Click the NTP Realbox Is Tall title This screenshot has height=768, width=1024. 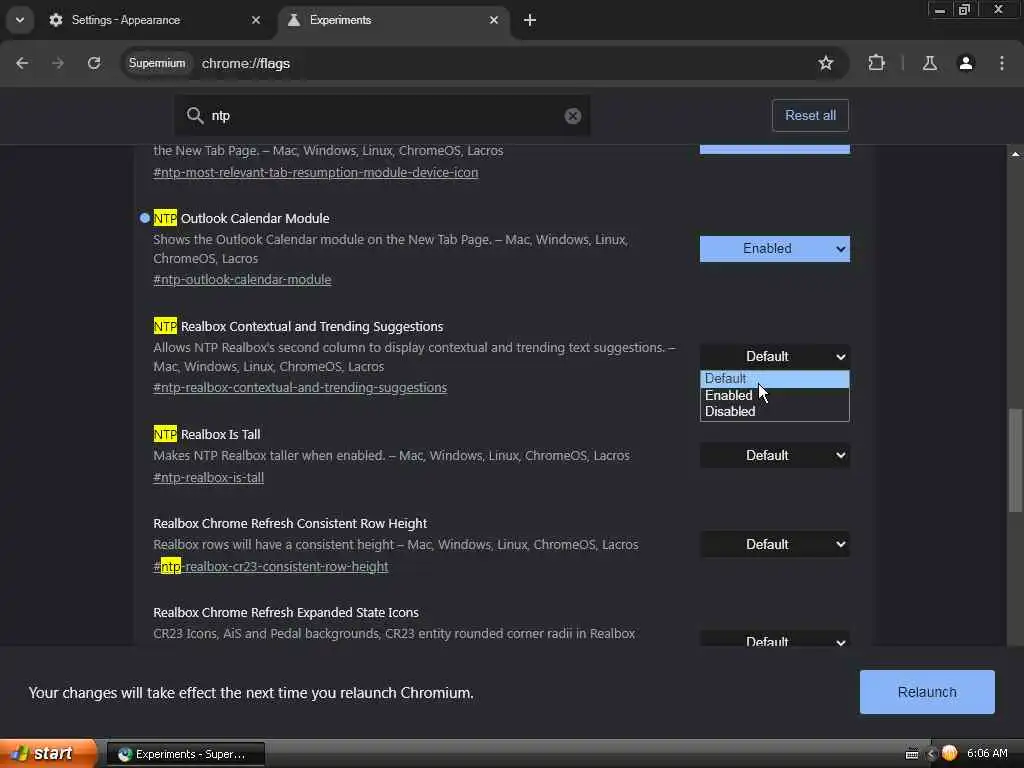[206, 434]
